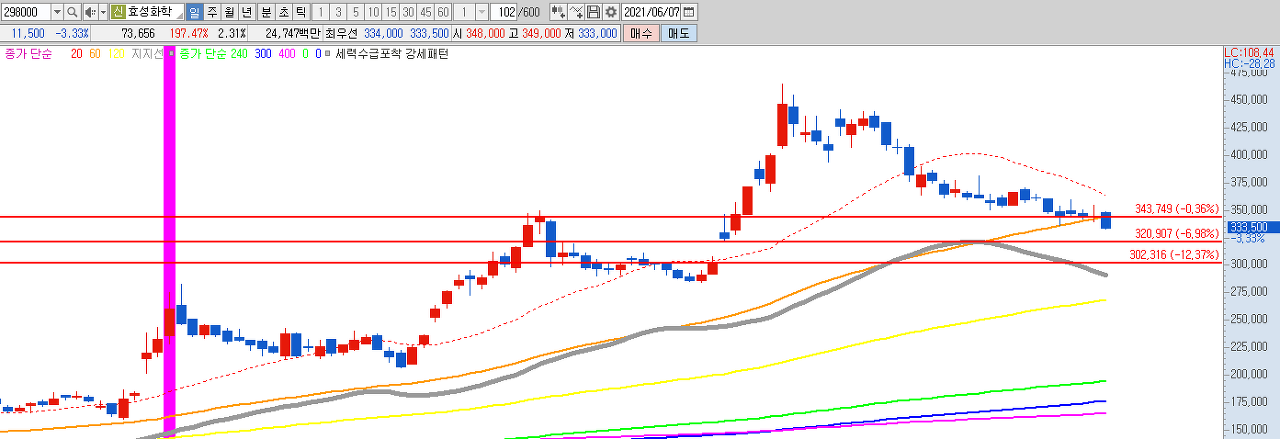The width and height of the screenshot is (1280, 439).
Task: Switch to tick chart 틱
Action: point(300,12)
